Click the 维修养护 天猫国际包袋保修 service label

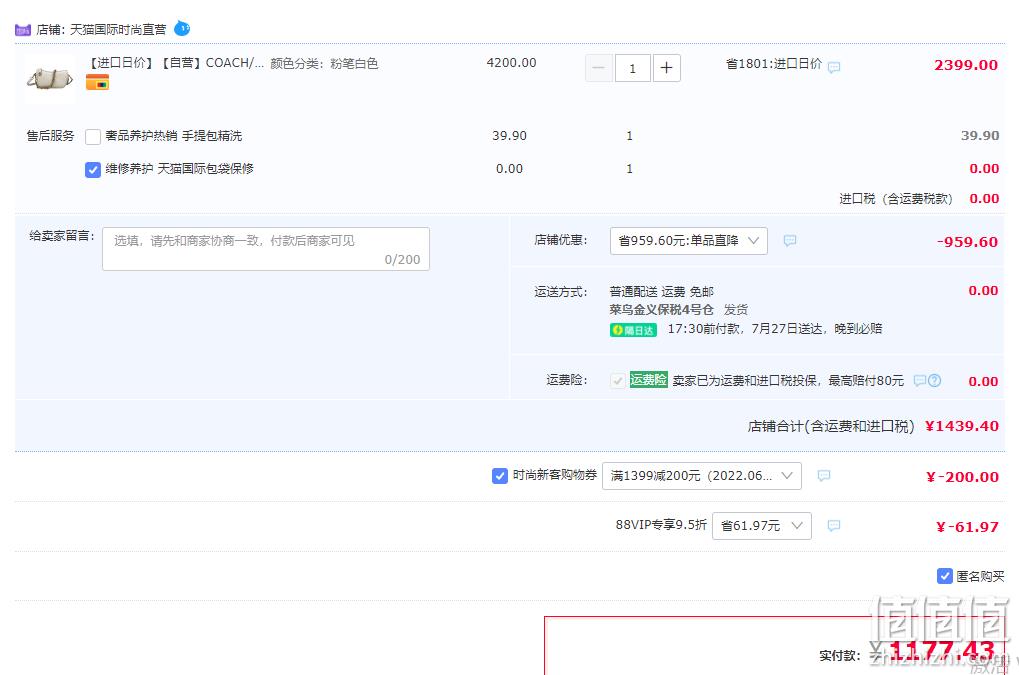179,169
